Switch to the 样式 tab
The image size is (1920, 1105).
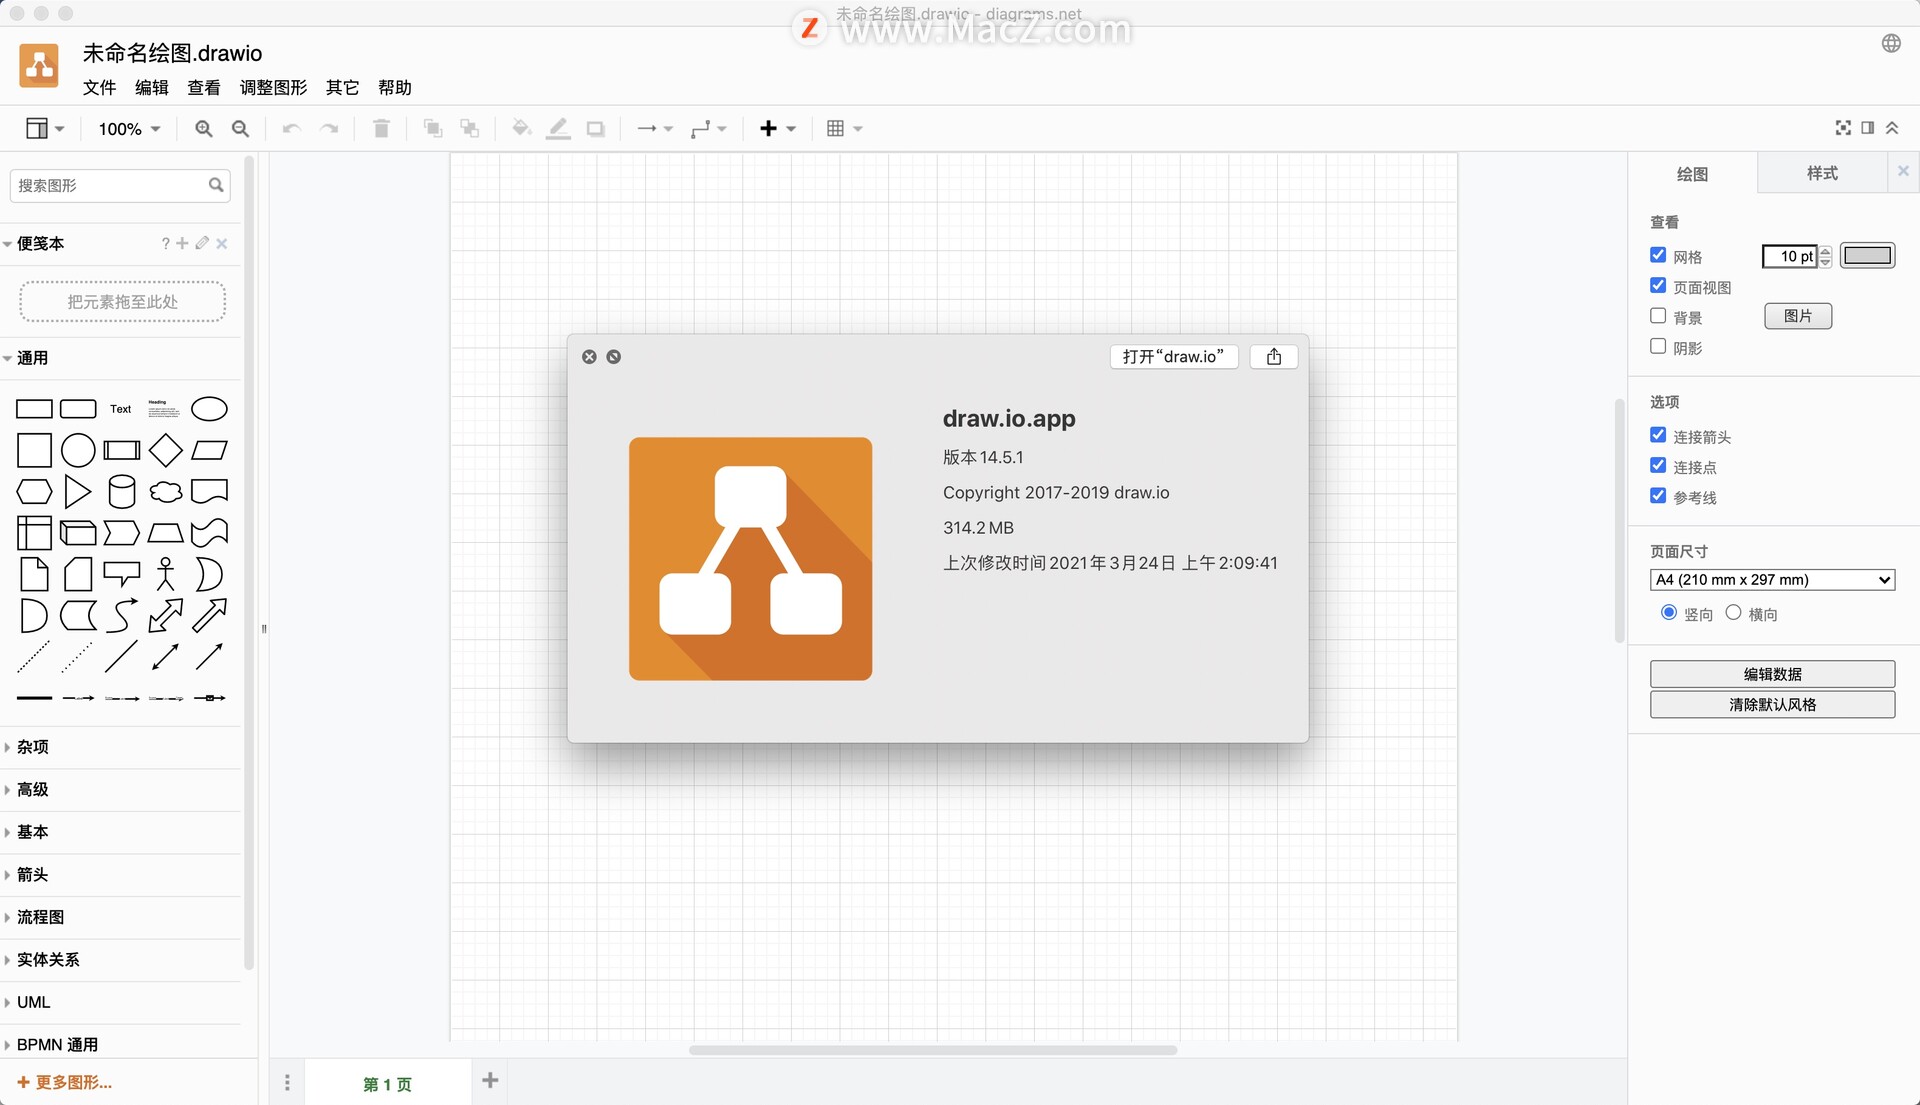(1821, 173)
